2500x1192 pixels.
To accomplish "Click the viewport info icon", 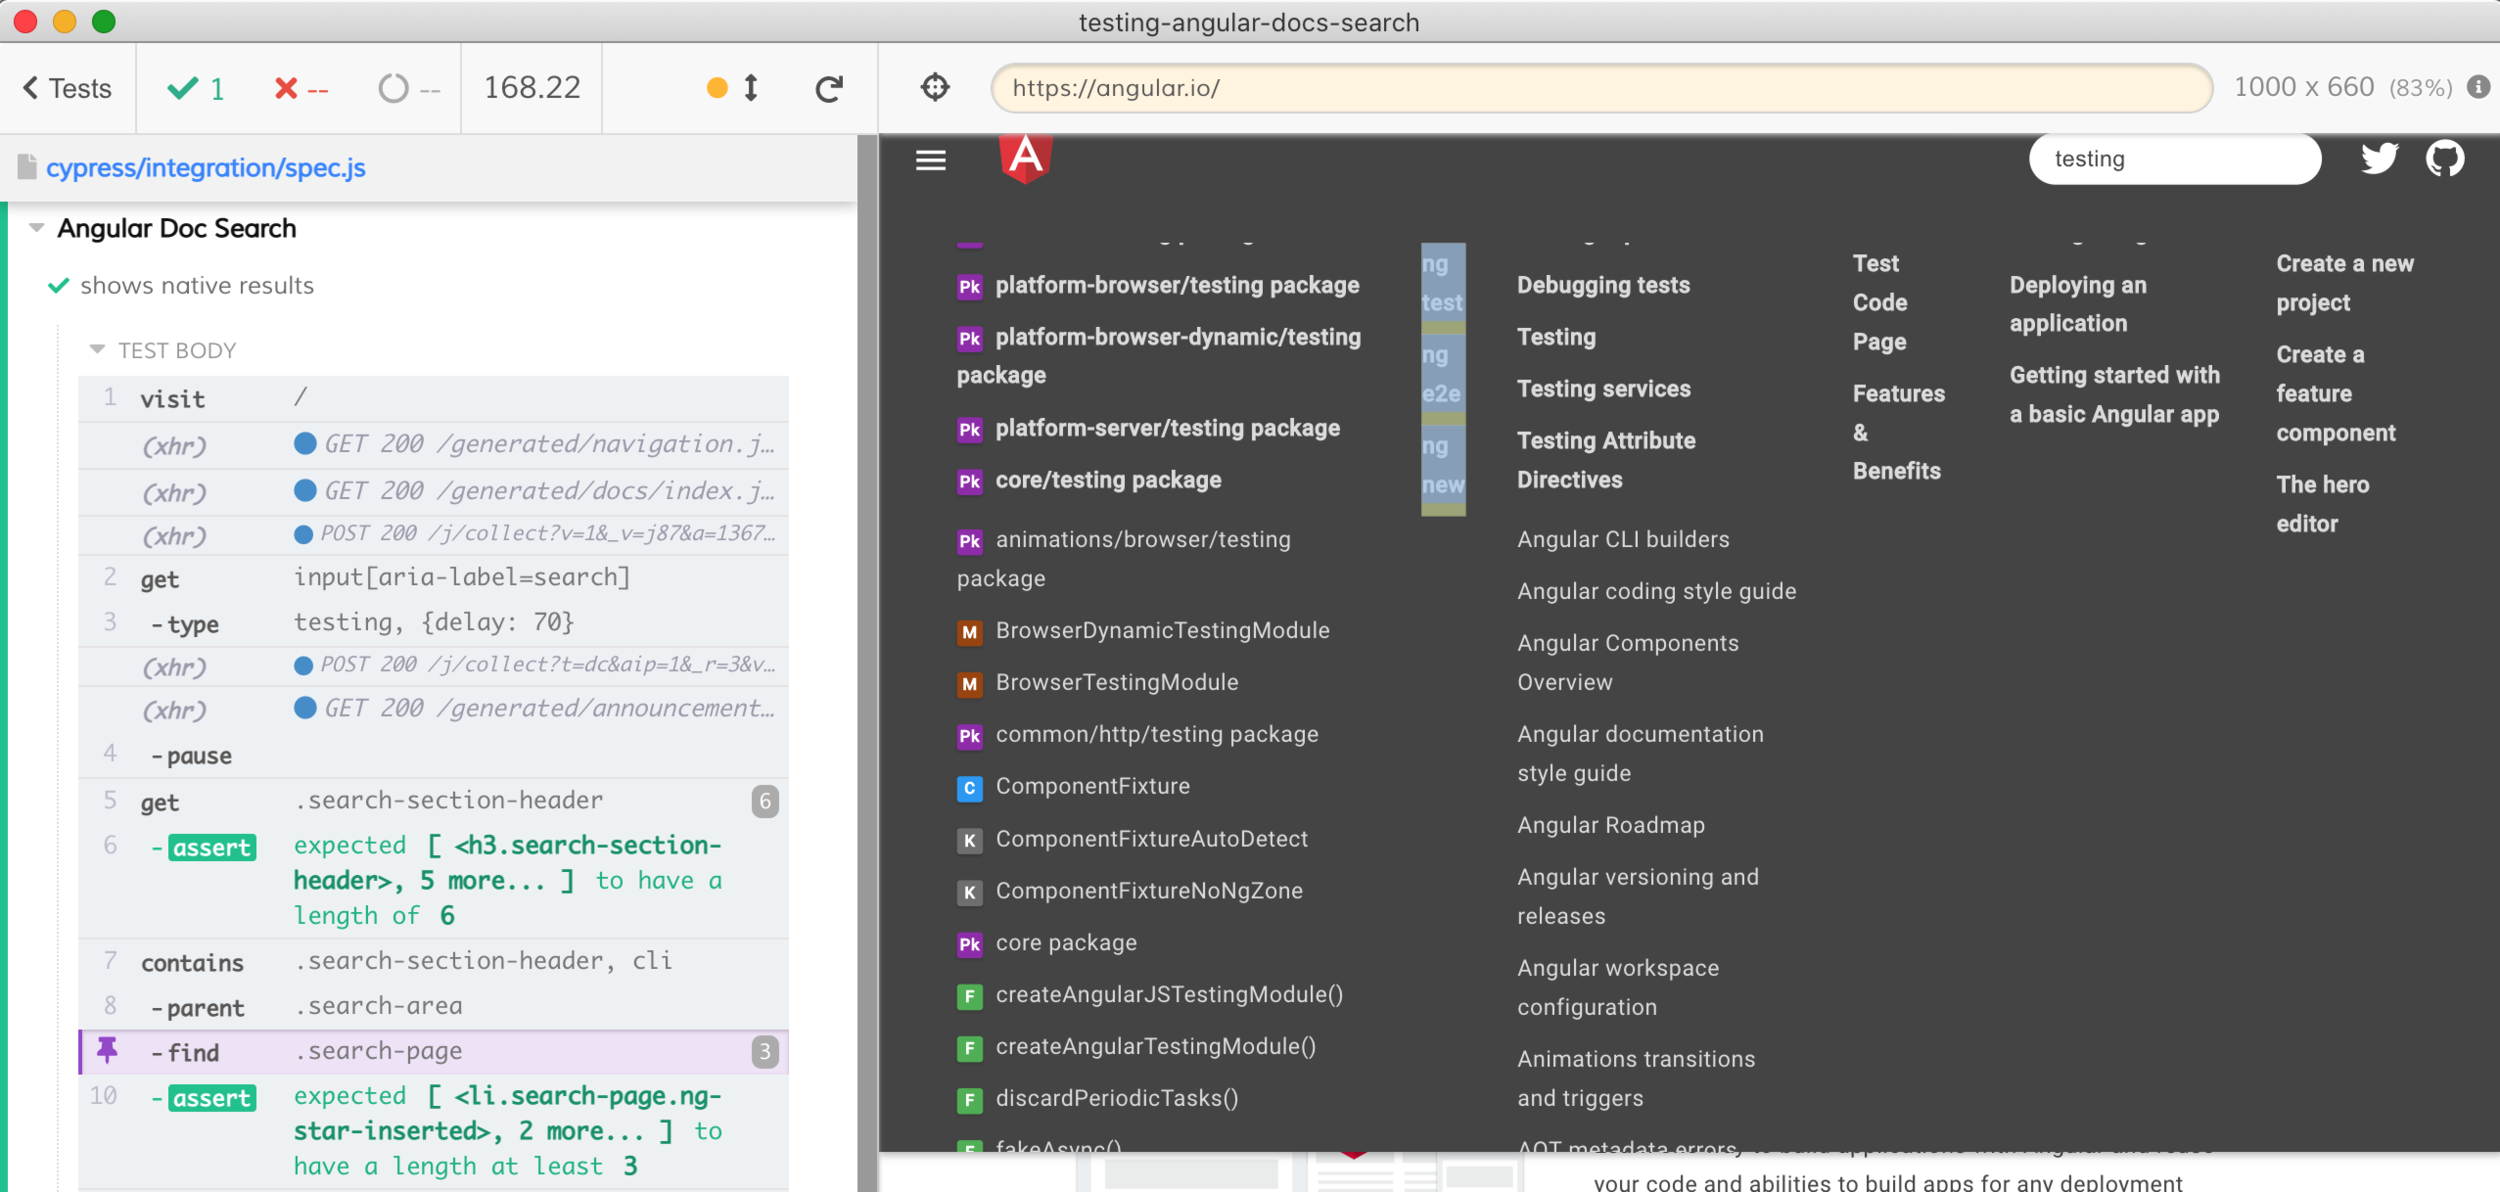I will [2478, 87].
